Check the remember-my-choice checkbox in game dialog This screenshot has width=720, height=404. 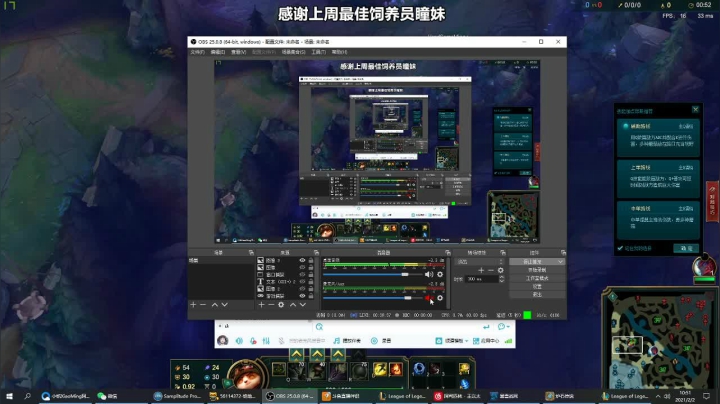(x=620, y=248)
